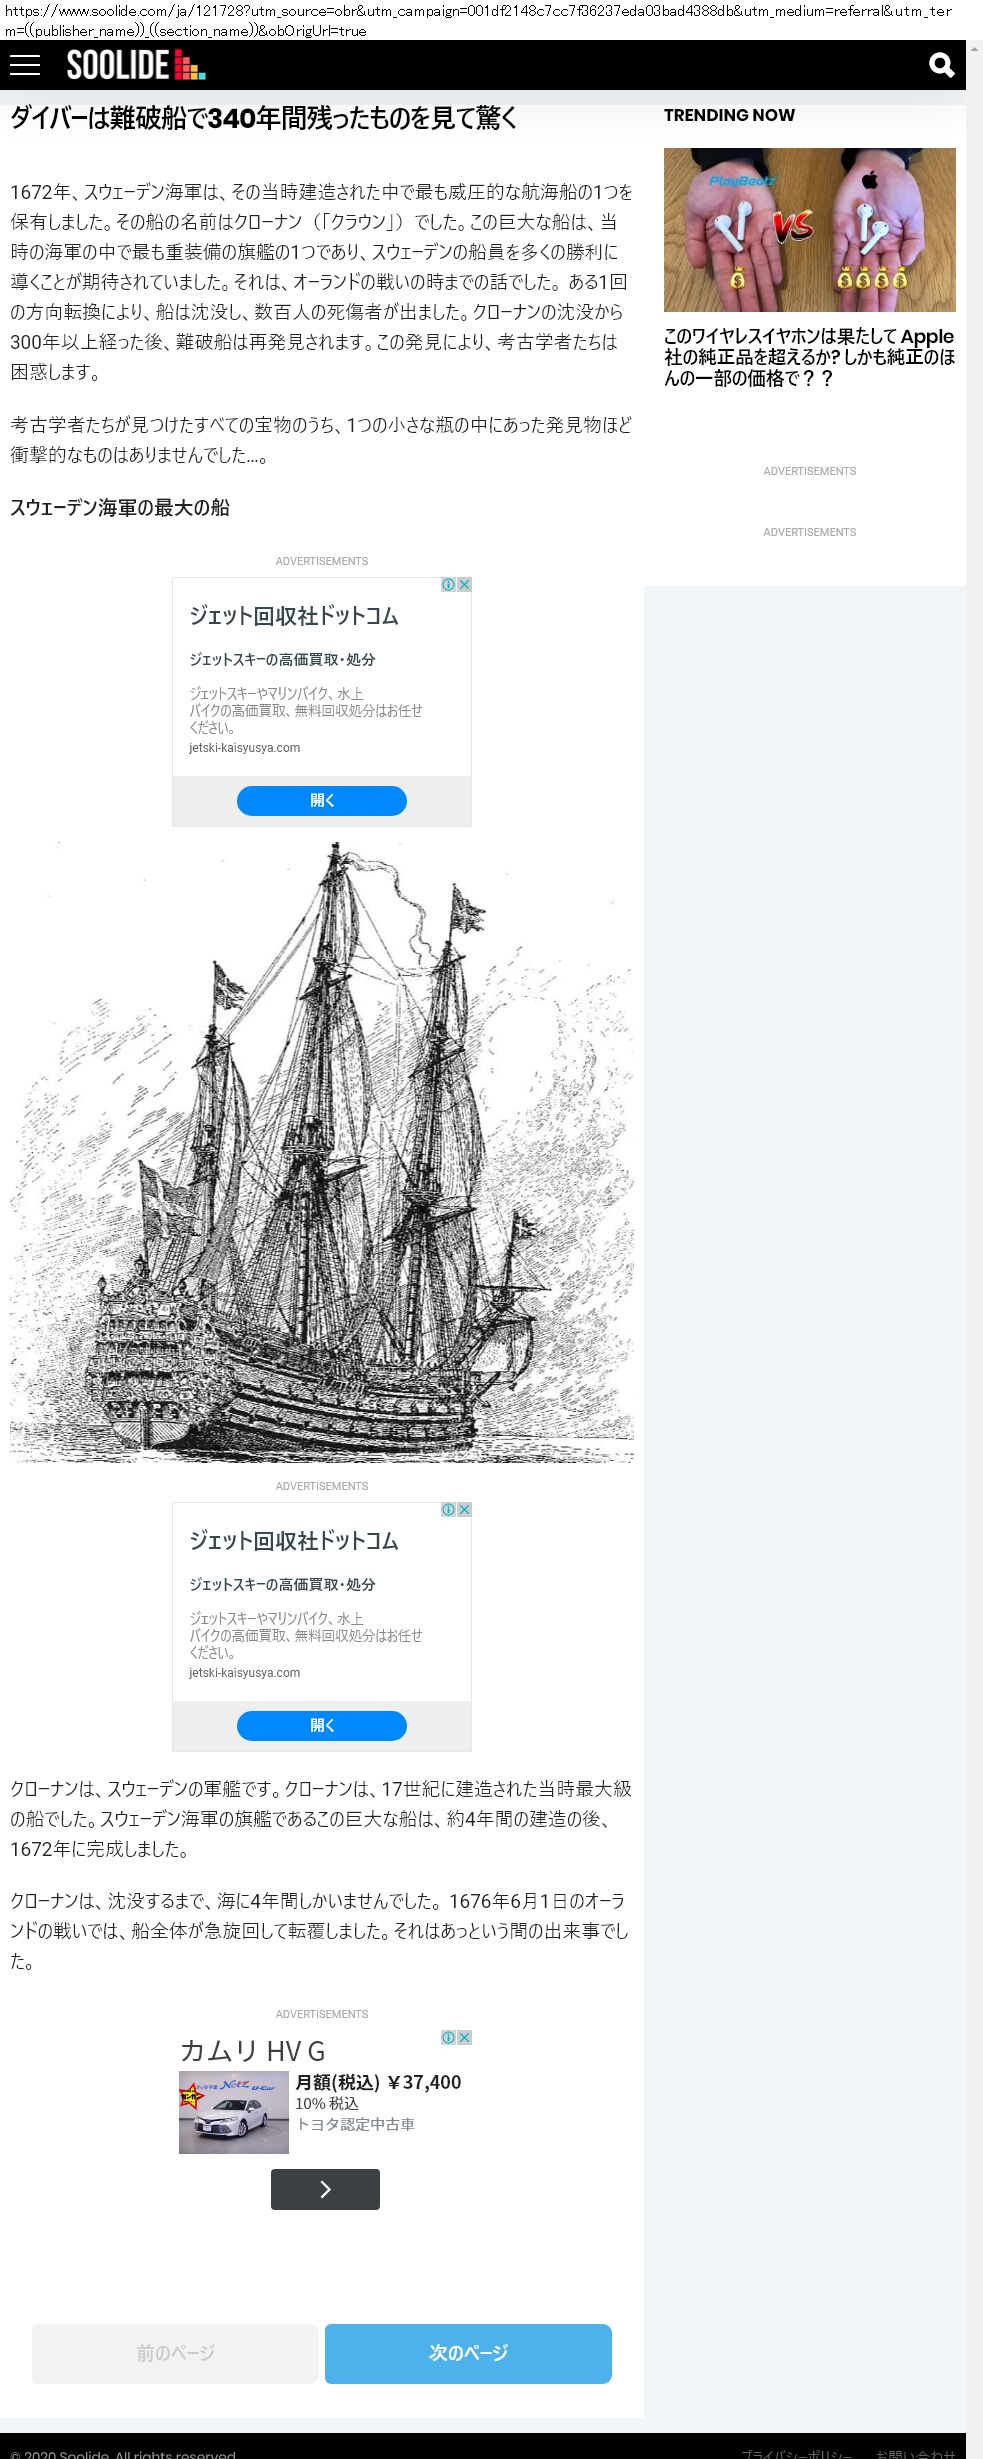Open the hamburger menu icon

point(25,65)
